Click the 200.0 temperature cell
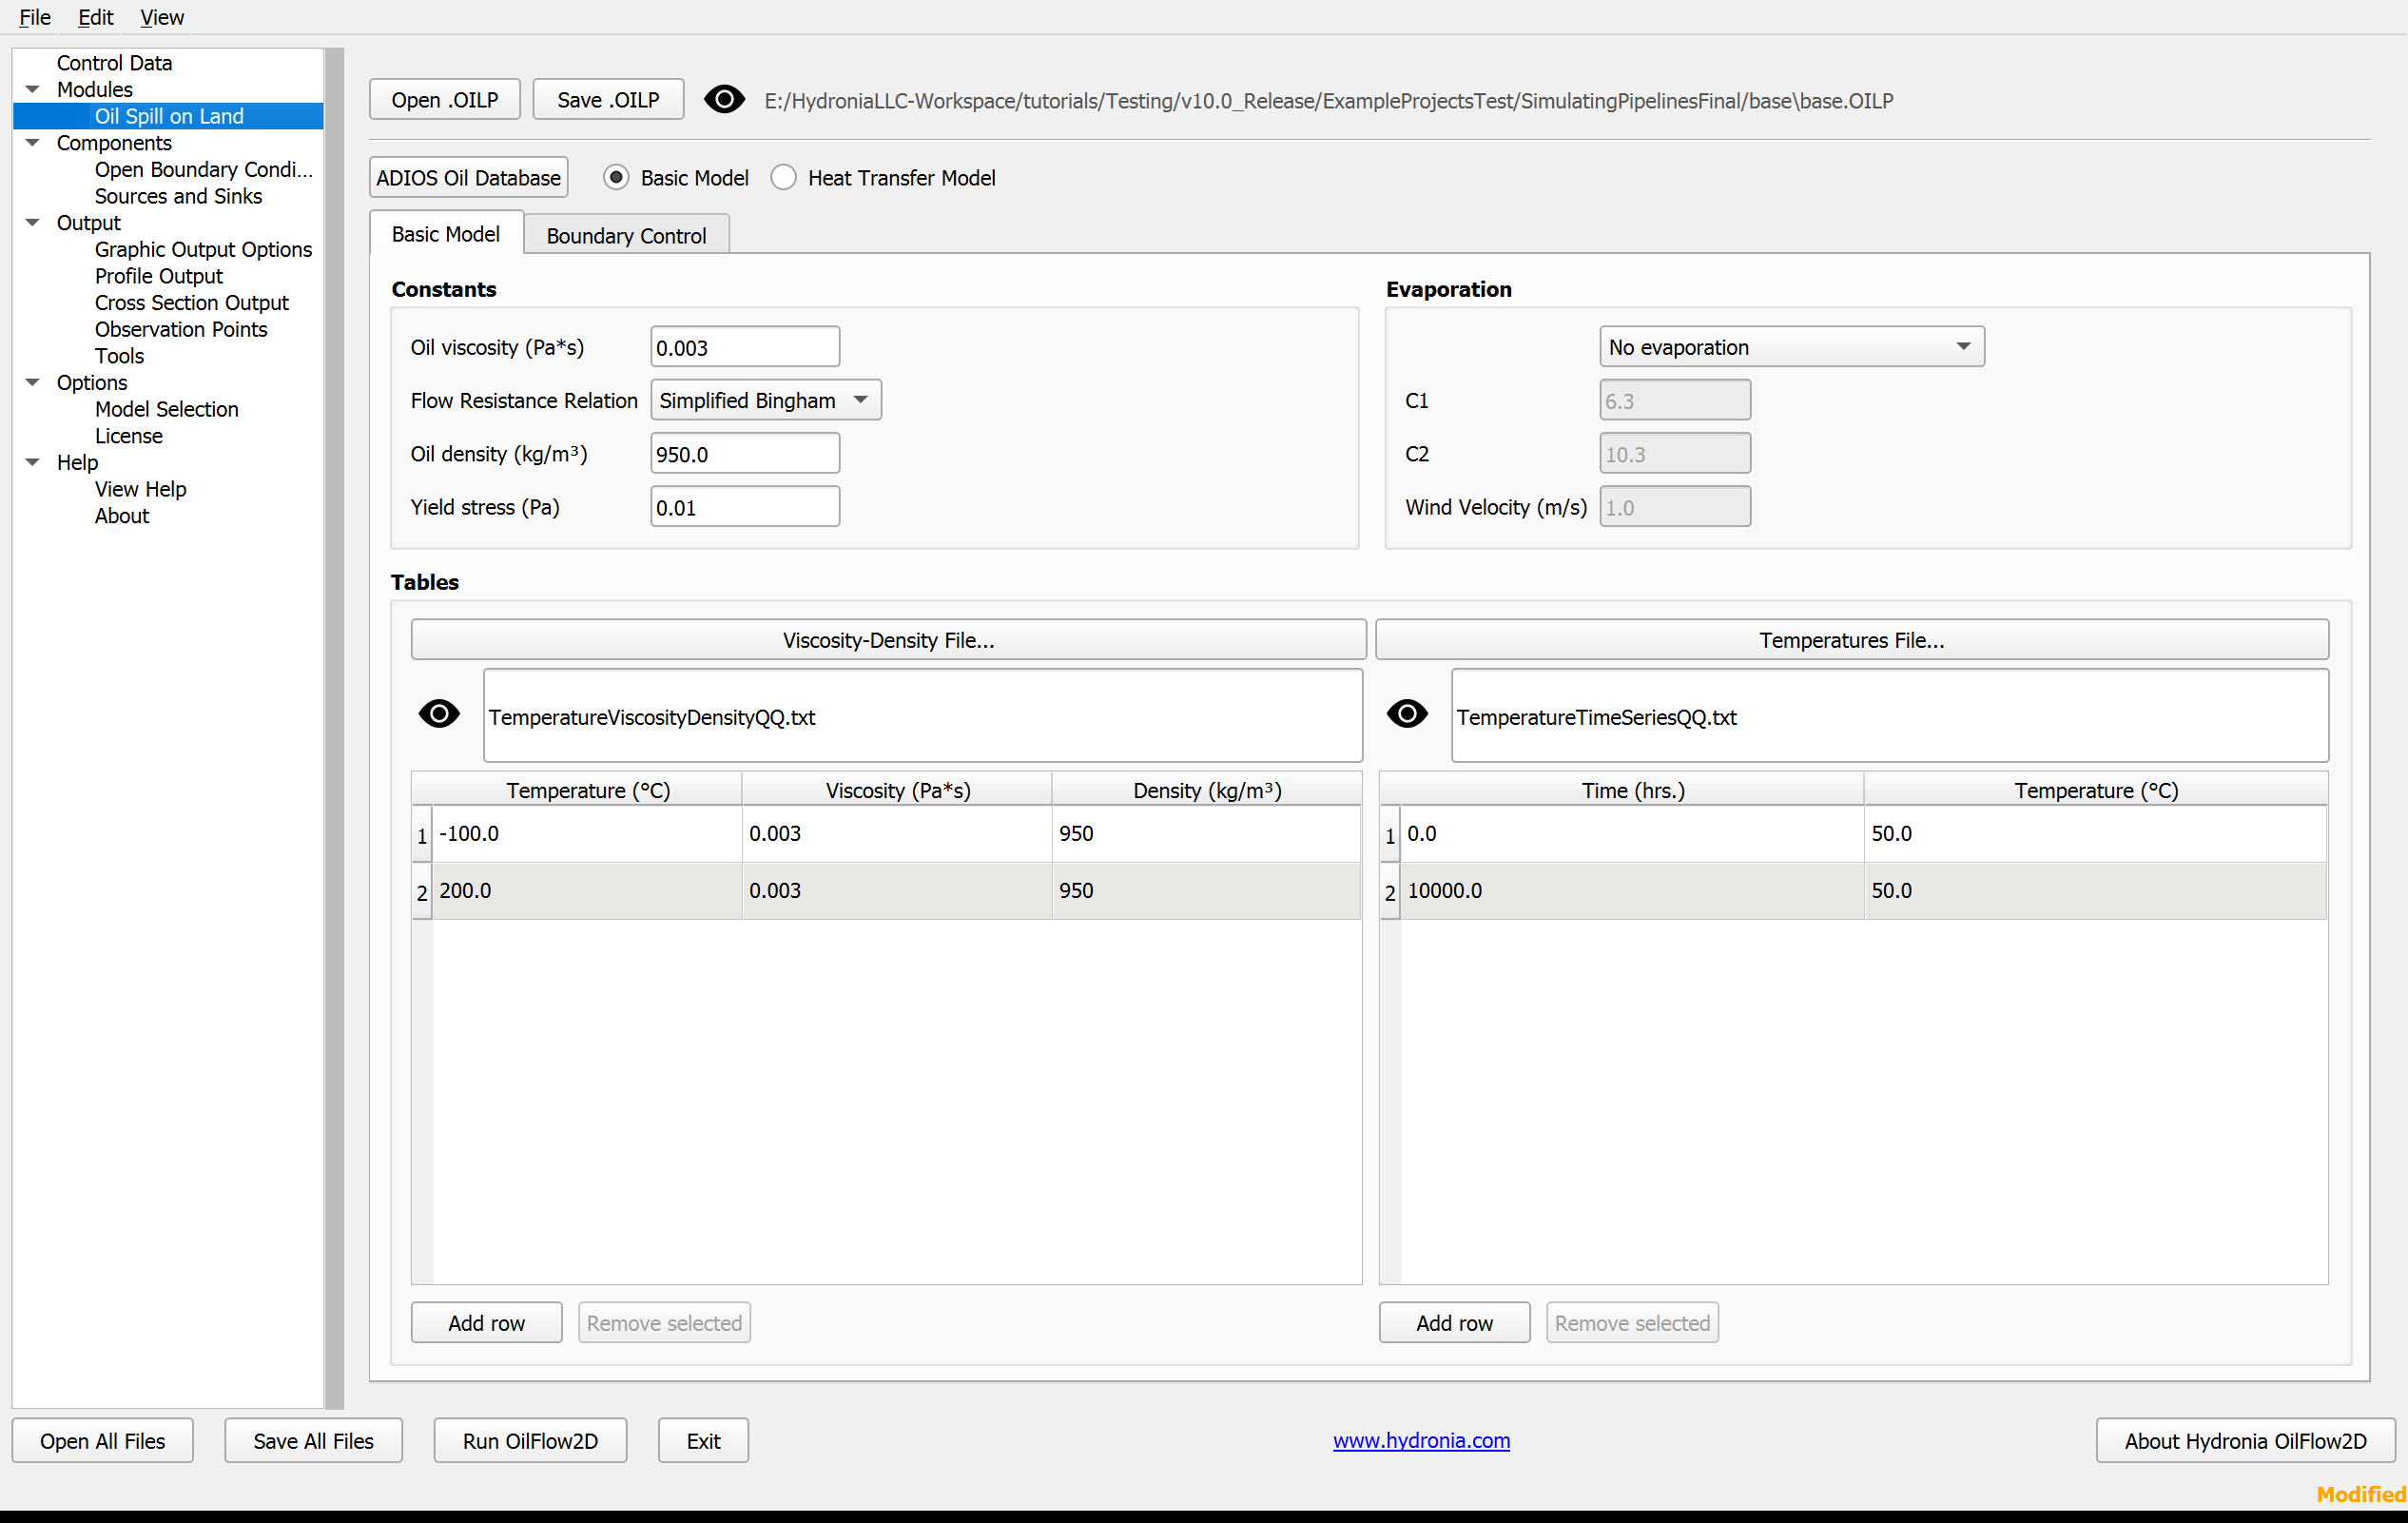Screen dimensions: 2408x1523 (587, 891)
